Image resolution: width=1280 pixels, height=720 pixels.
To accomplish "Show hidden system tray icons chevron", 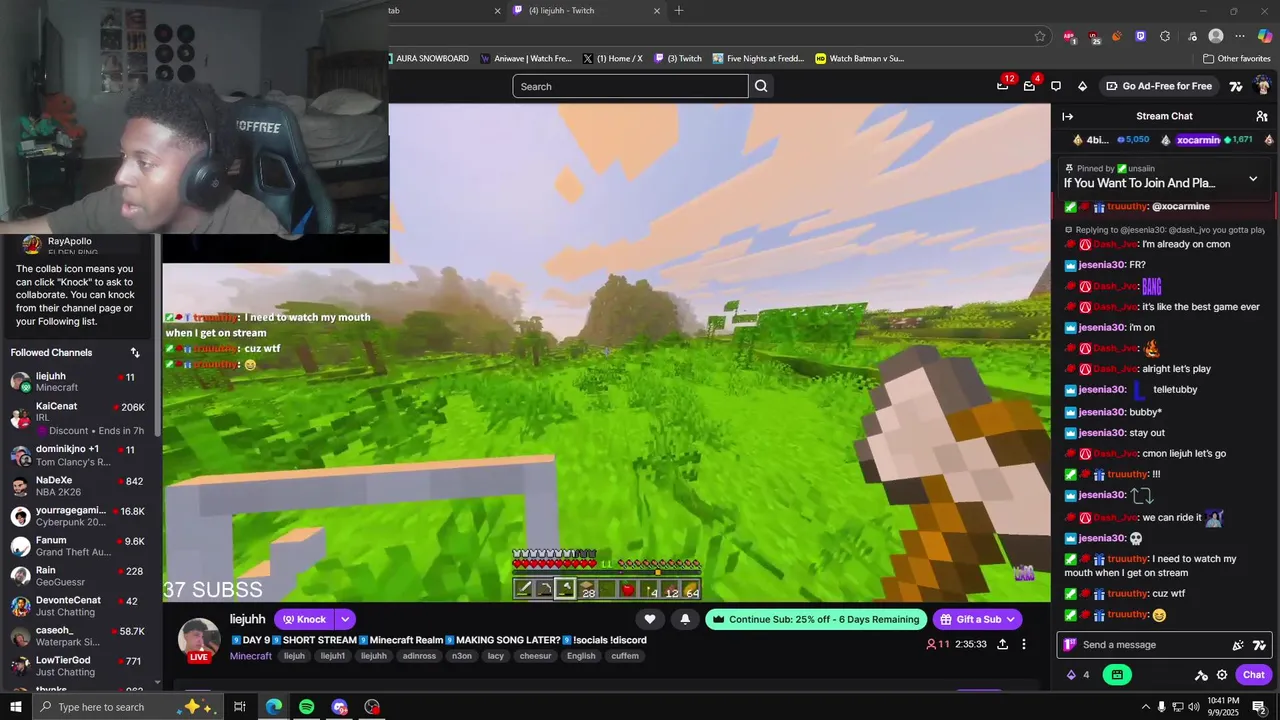I will (1145, 707).
